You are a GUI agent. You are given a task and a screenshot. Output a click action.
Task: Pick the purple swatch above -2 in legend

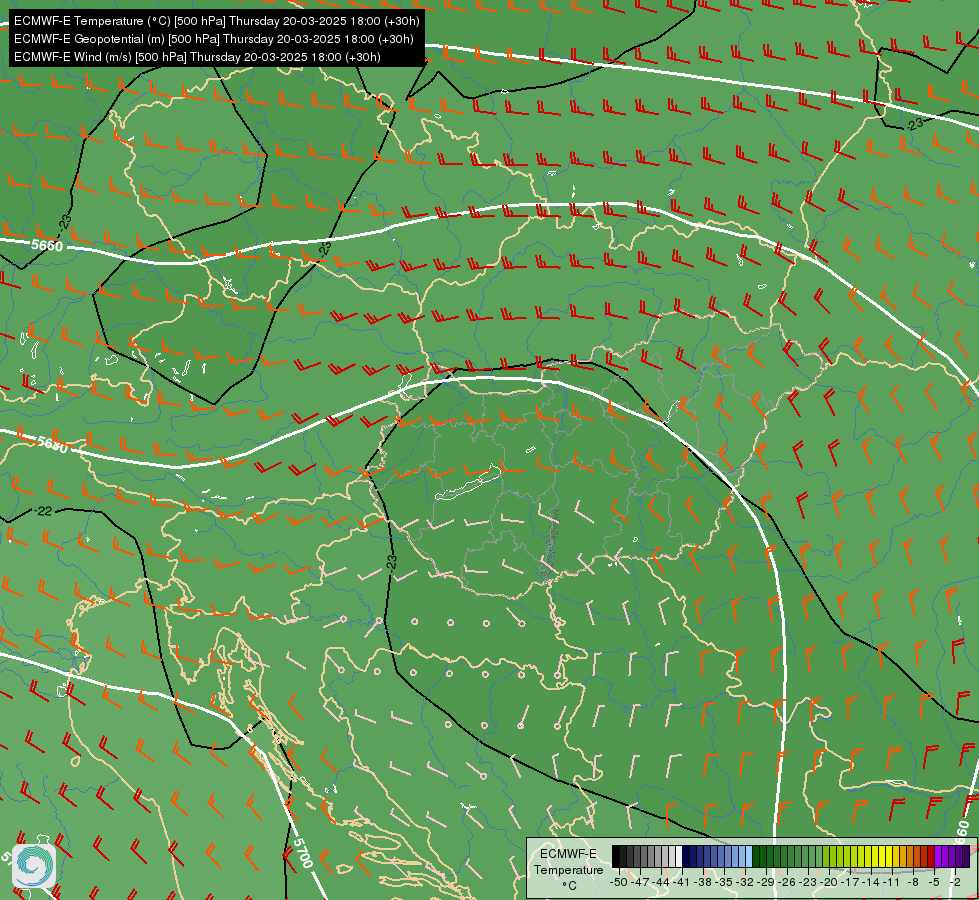coord(952,856)
